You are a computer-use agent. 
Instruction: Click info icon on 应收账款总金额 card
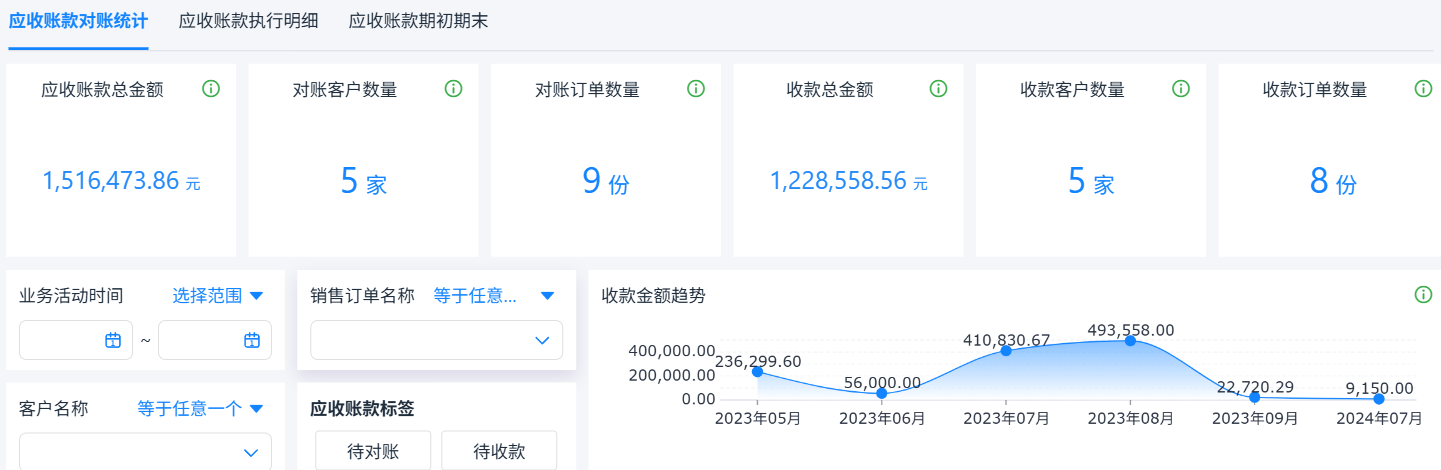point(210,89)
